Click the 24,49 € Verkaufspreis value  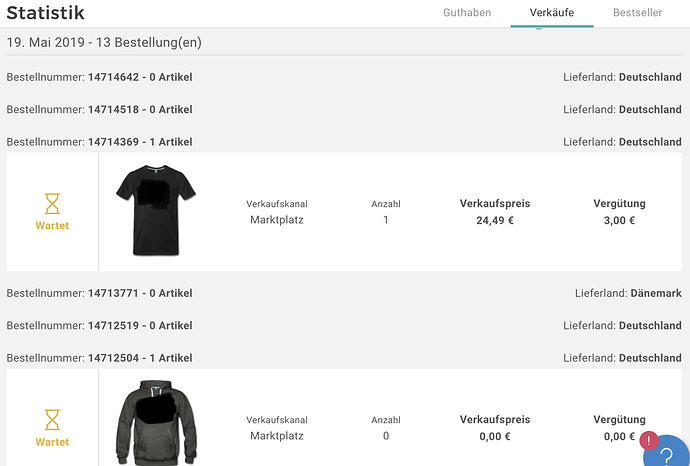pos(495,220)
